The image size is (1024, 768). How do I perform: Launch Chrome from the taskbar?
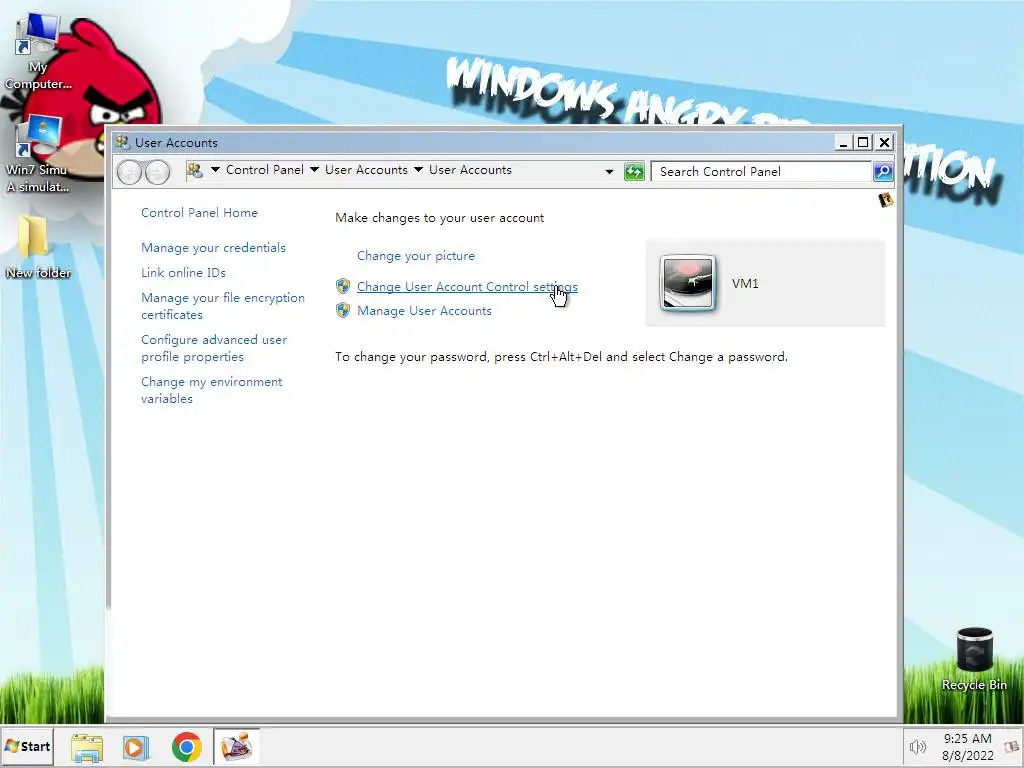click(x=187, y=747)
